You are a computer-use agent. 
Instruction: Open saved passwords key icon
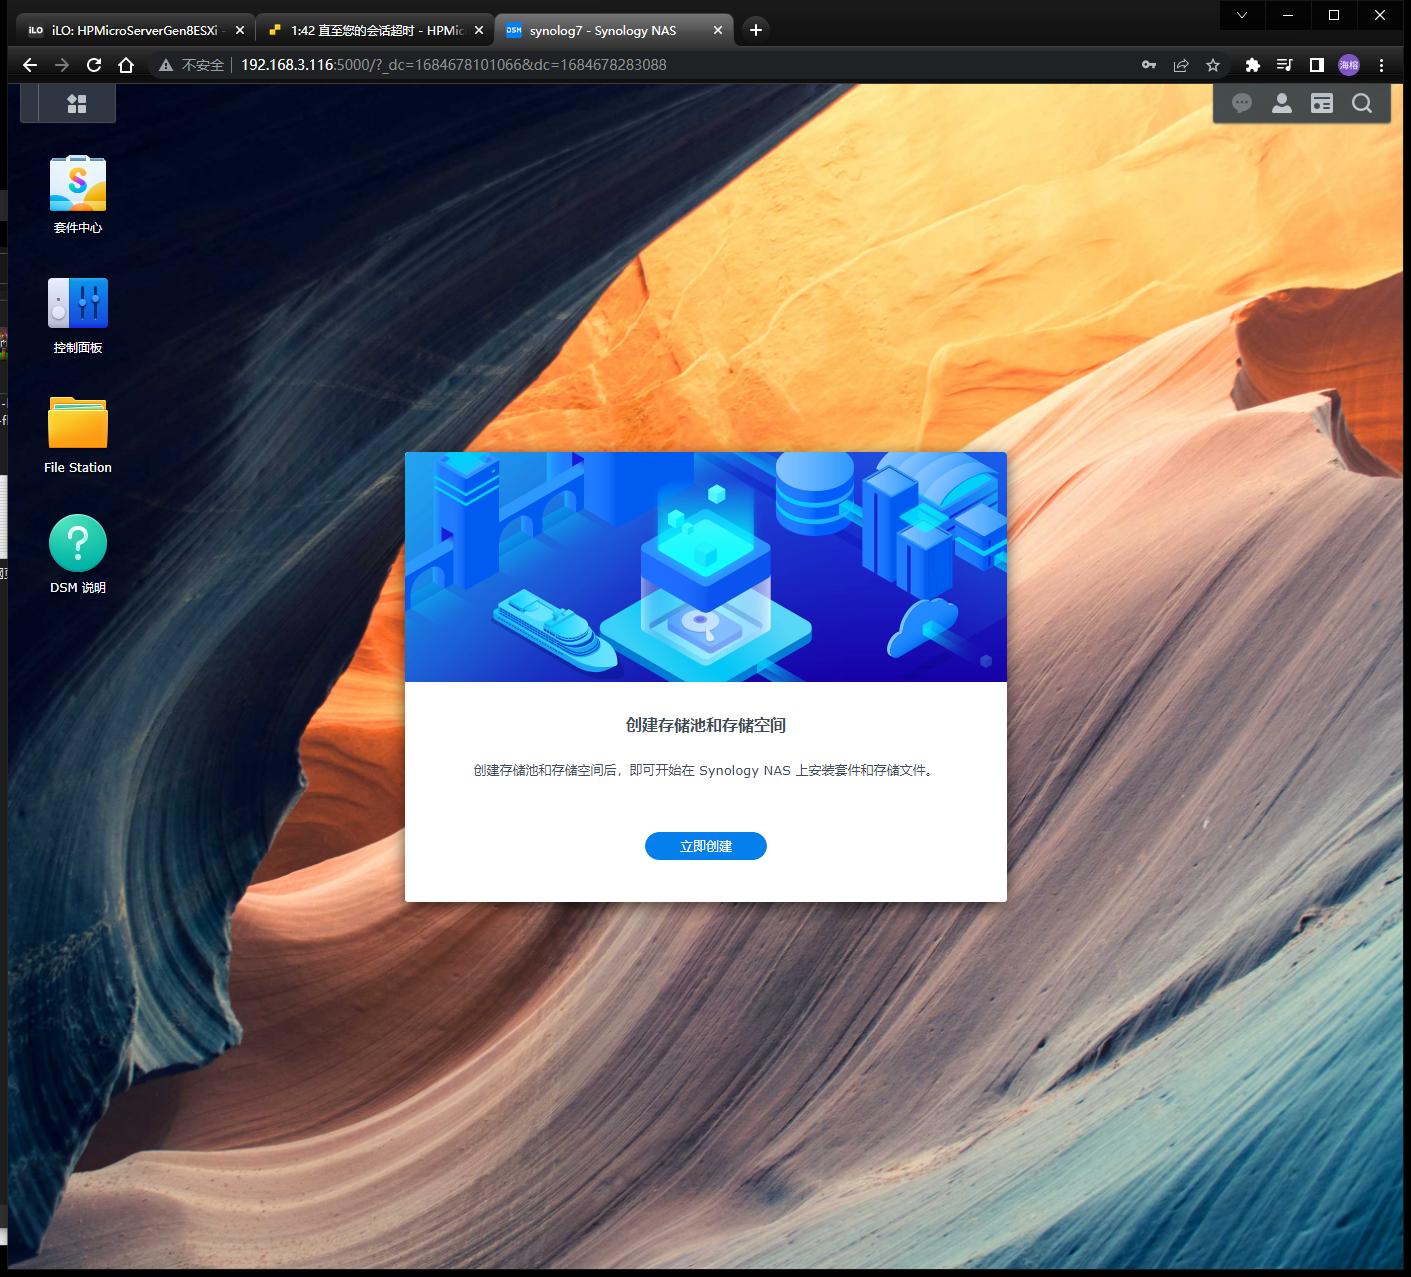[x=1149, y=65]
